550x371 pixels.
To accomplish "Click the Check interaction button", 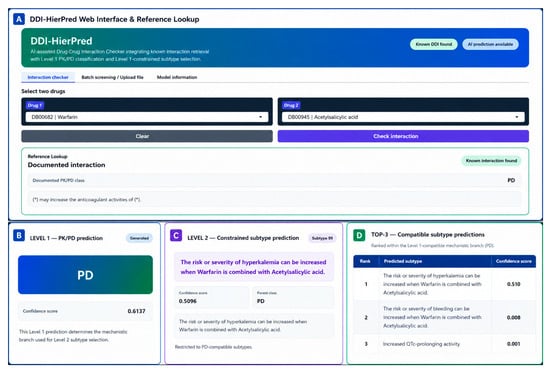I will click(403, 136).
